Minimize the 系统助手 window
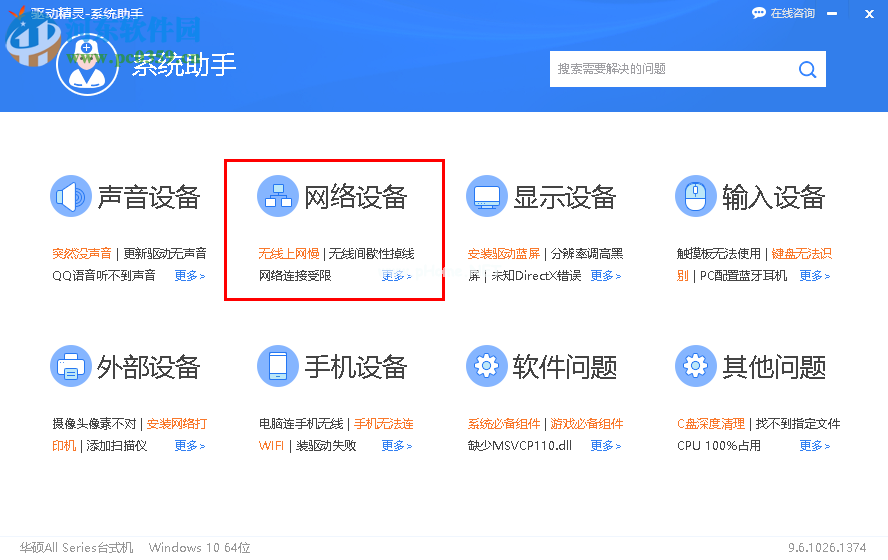Image resolution: width=888 pixels, height=560 pixels. coord(832,14)
